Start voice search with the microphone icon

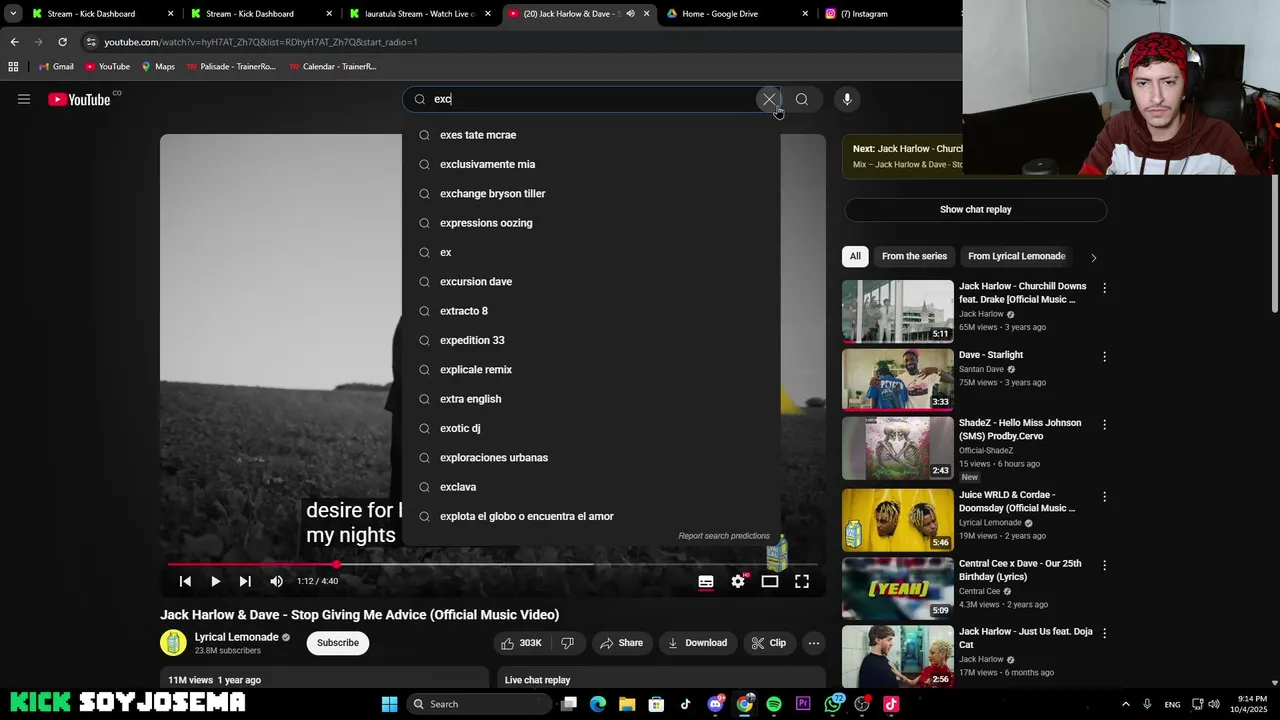847,99
